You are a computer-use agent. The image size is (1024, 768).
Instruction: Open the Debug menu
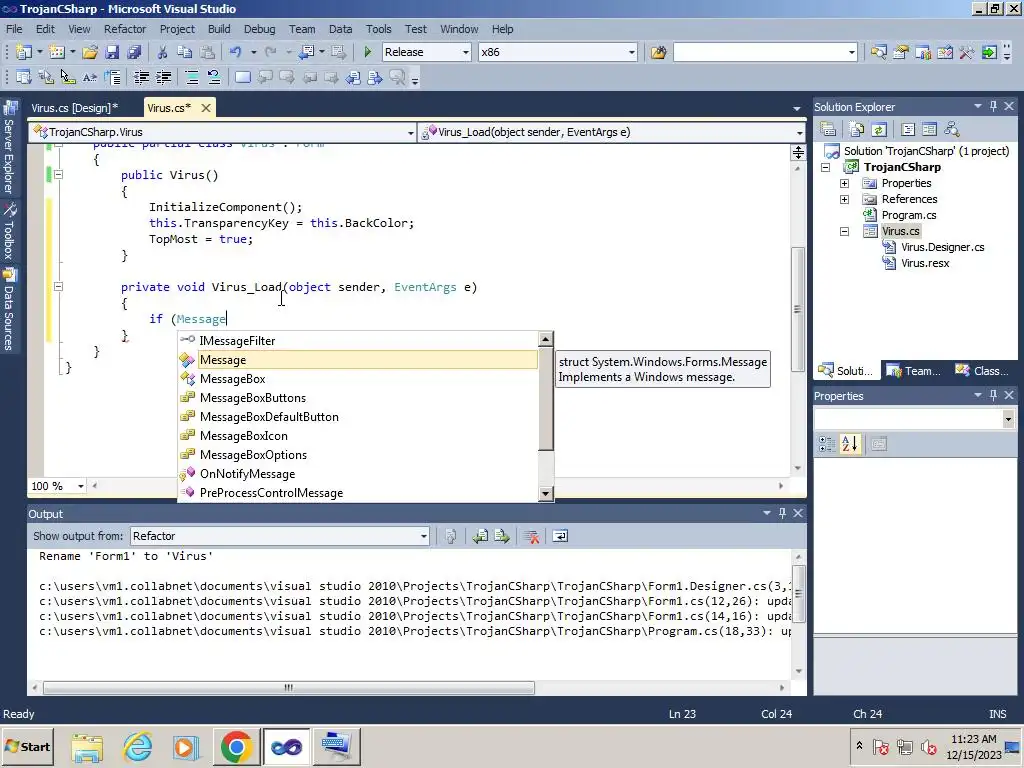259,29
